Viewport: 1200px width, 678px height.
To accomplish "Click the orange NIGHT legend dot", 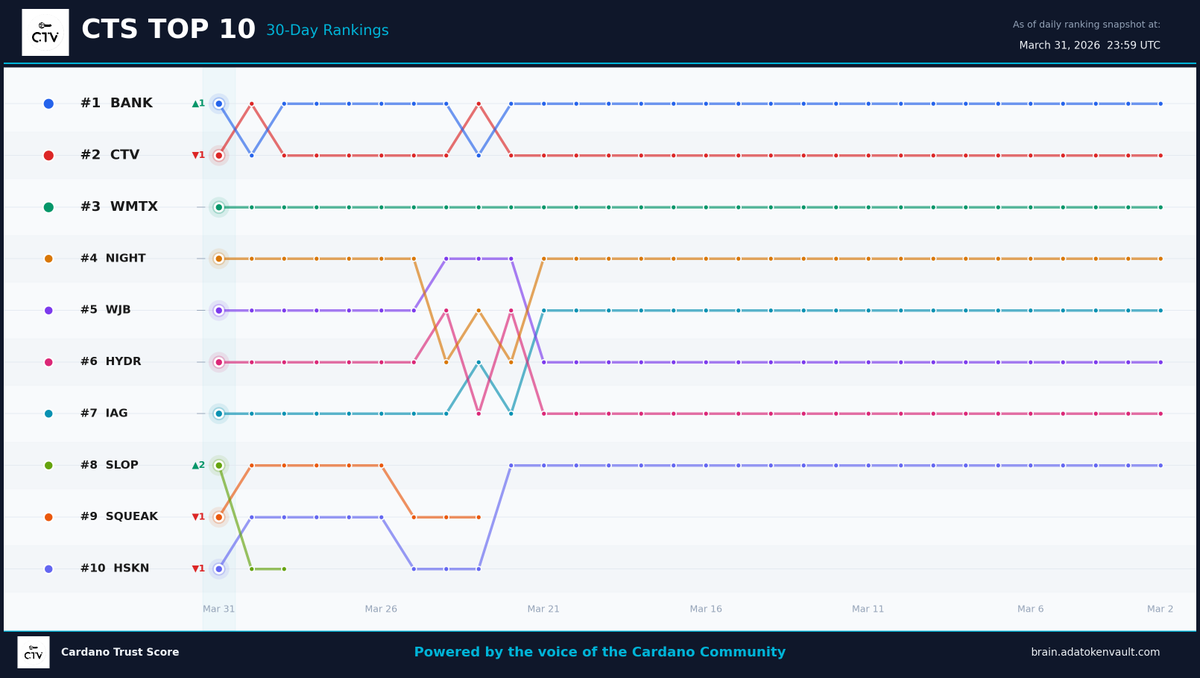I will 49,259.
